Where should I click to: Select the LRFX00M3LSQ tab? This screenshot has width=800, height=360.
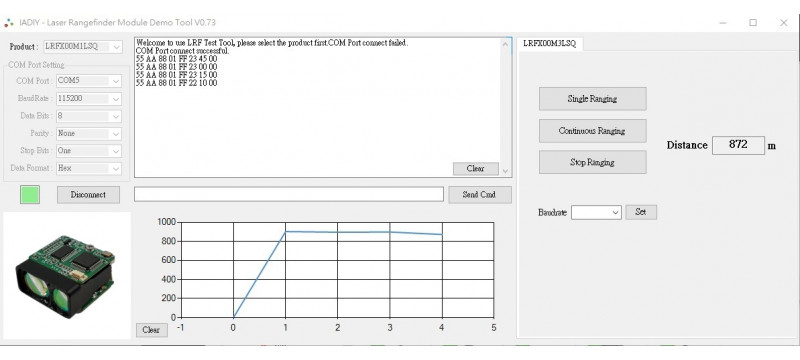[549, 44]
